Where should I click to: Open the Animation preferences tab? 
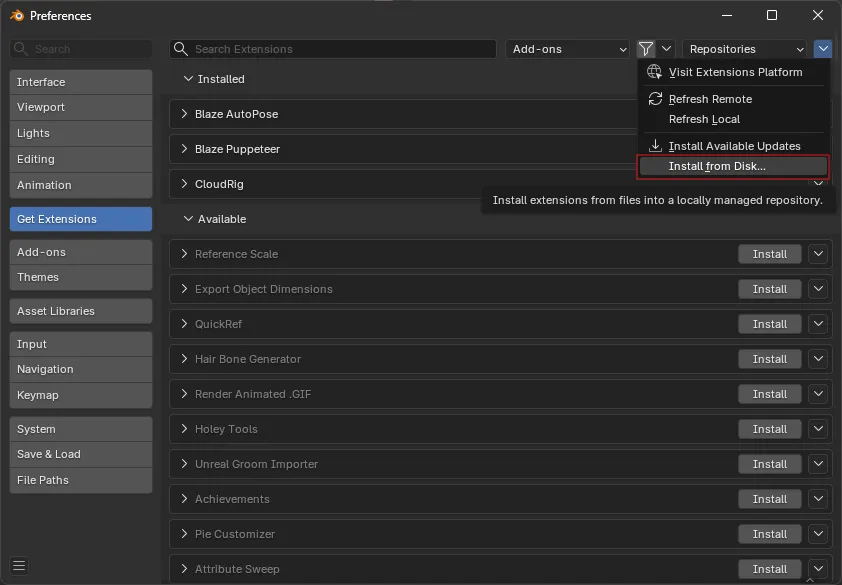tap(81, 185)
